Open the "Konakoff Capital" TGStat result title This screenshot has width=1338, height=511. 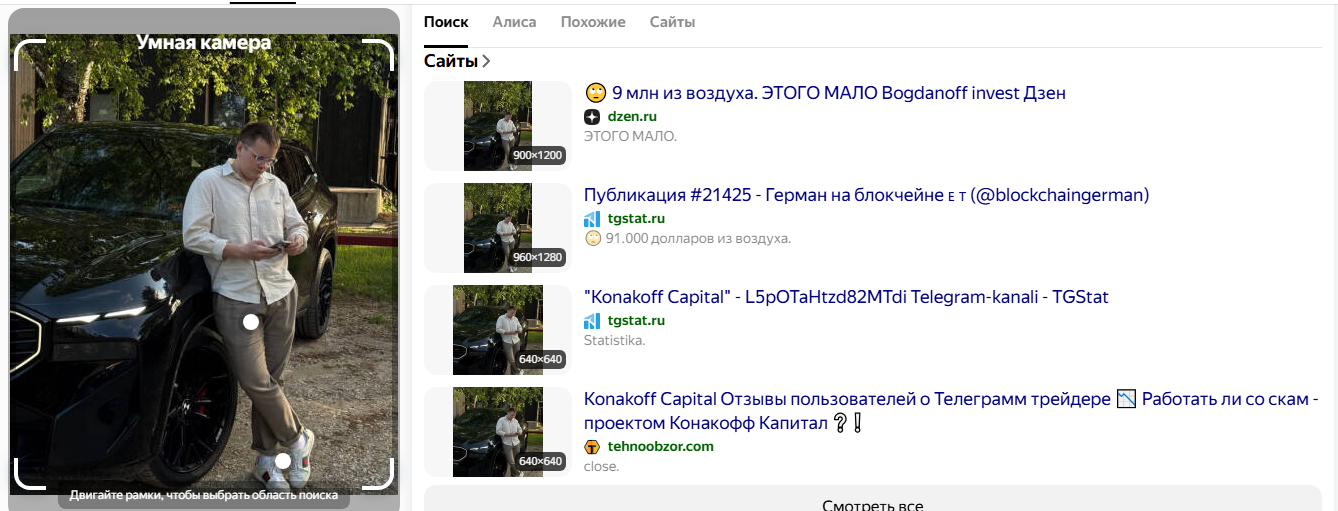coord(846,297)
